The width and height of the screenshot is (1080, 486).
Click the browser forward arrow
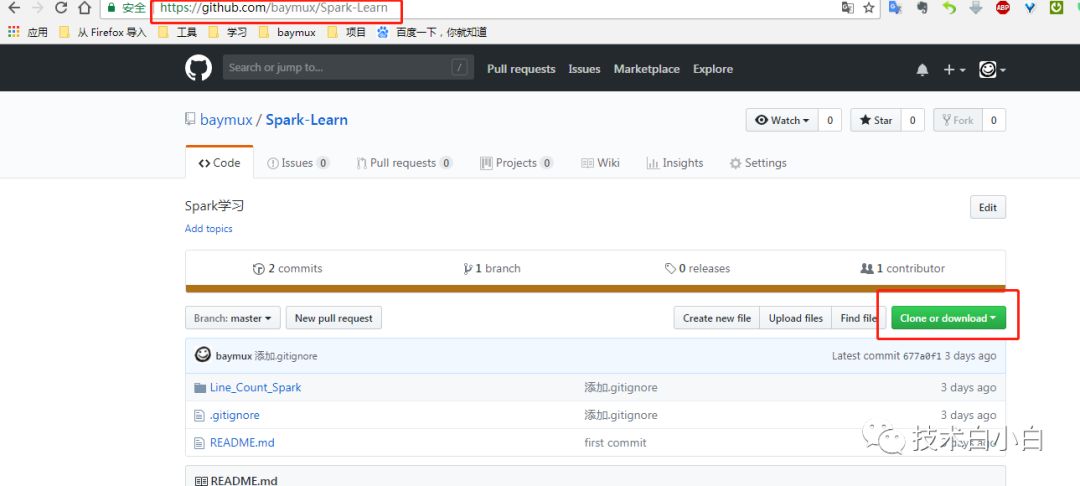click(37, 8)
